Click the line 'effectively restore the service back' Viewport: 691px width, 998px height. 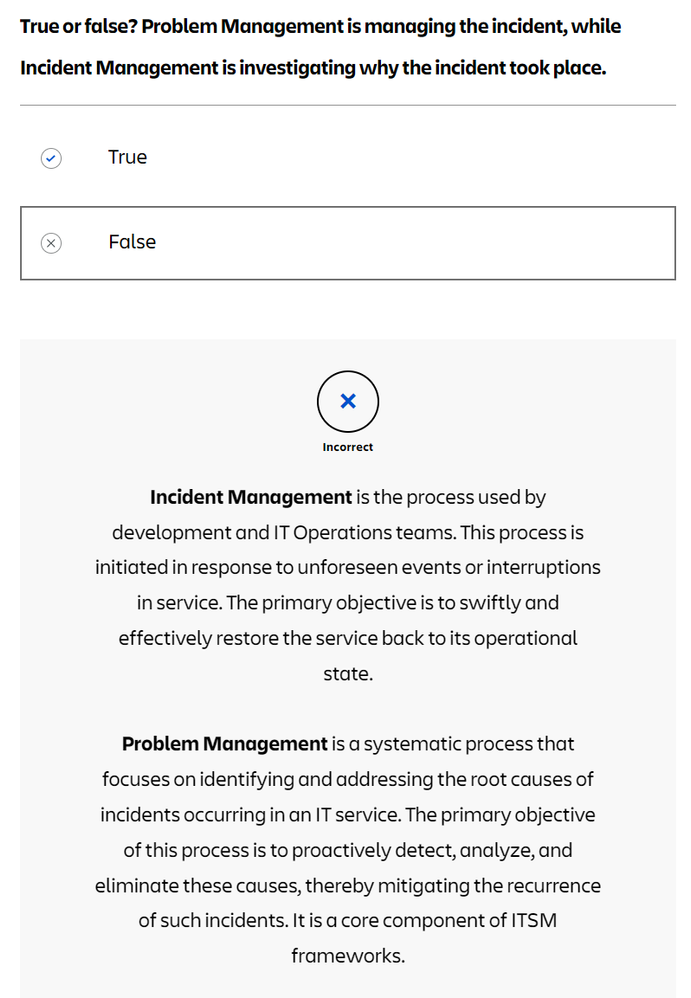click(x=348, y=638)
